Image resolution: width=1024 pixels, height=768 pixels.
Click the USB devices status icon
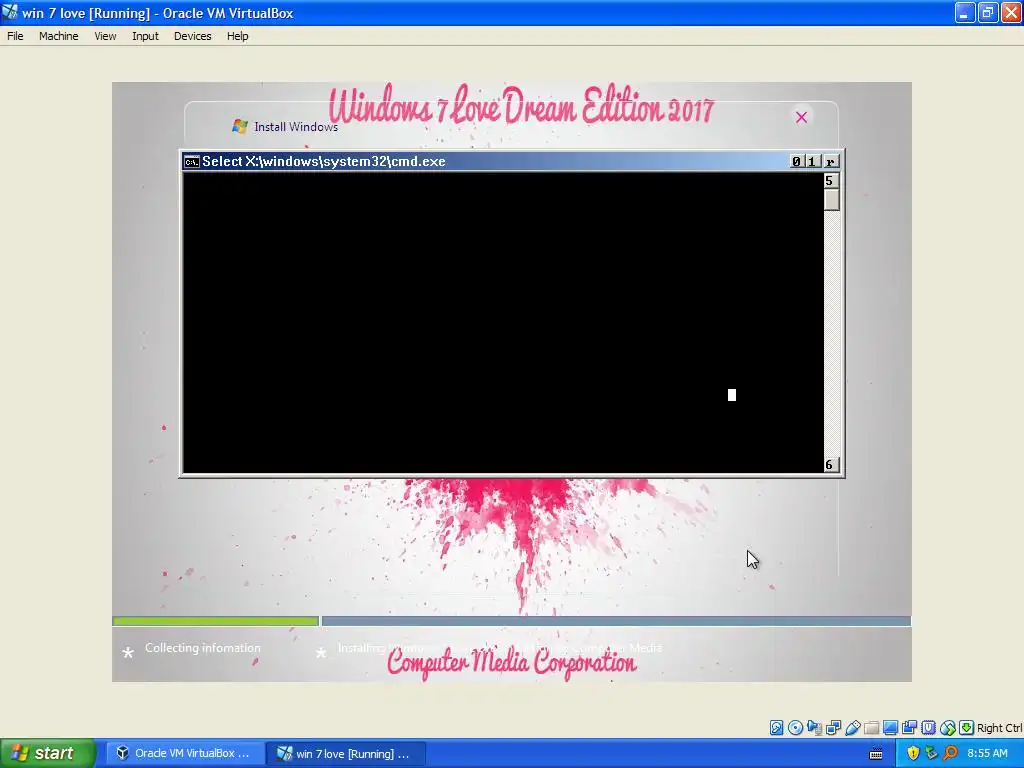(x=852, y=728)
